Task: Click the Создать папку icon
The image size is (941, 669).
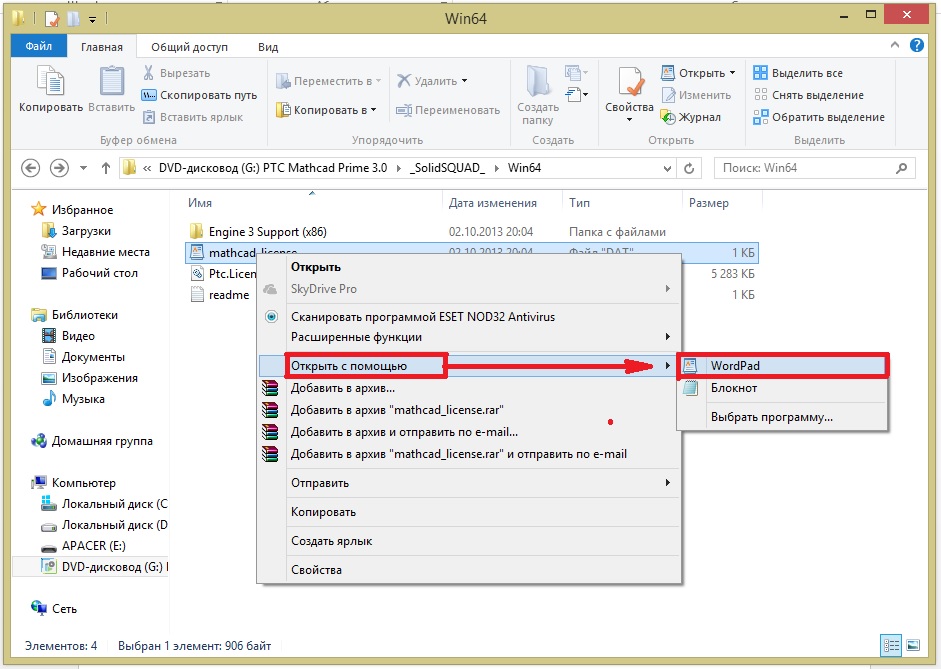Action: [538, 95]
